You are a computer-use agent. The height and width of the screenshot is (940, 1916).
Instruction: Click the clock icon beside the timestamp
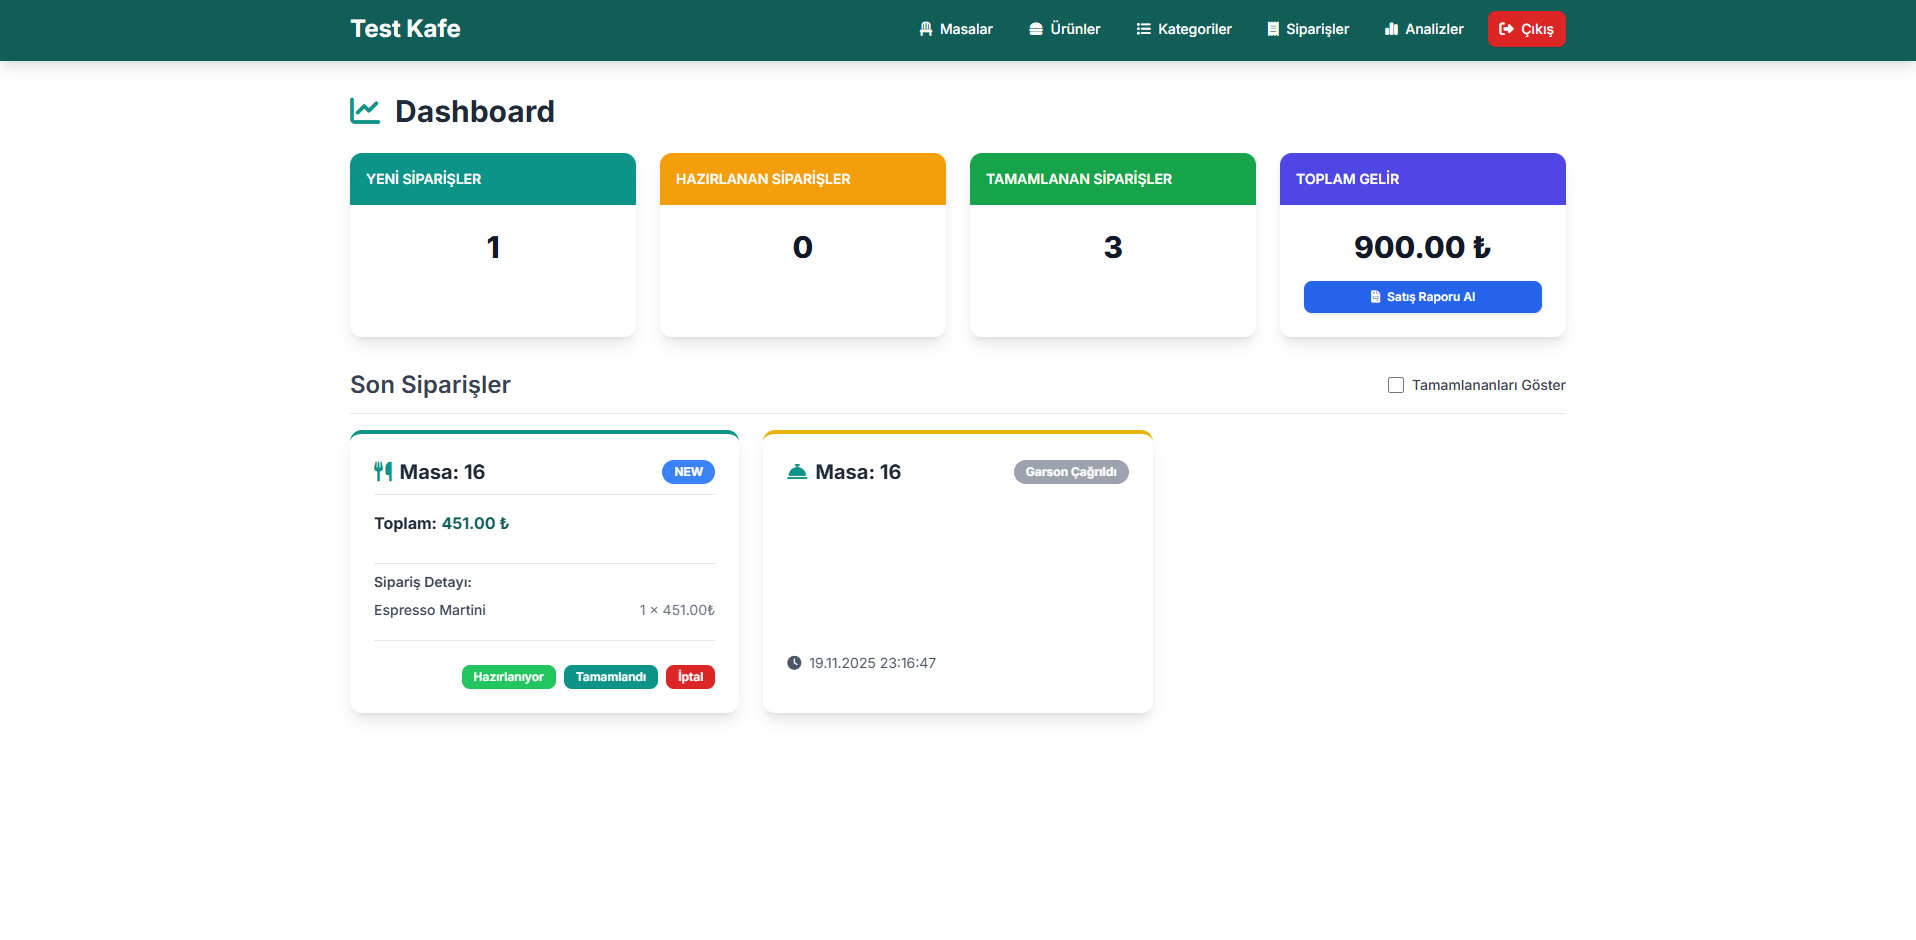coord(794,663)
